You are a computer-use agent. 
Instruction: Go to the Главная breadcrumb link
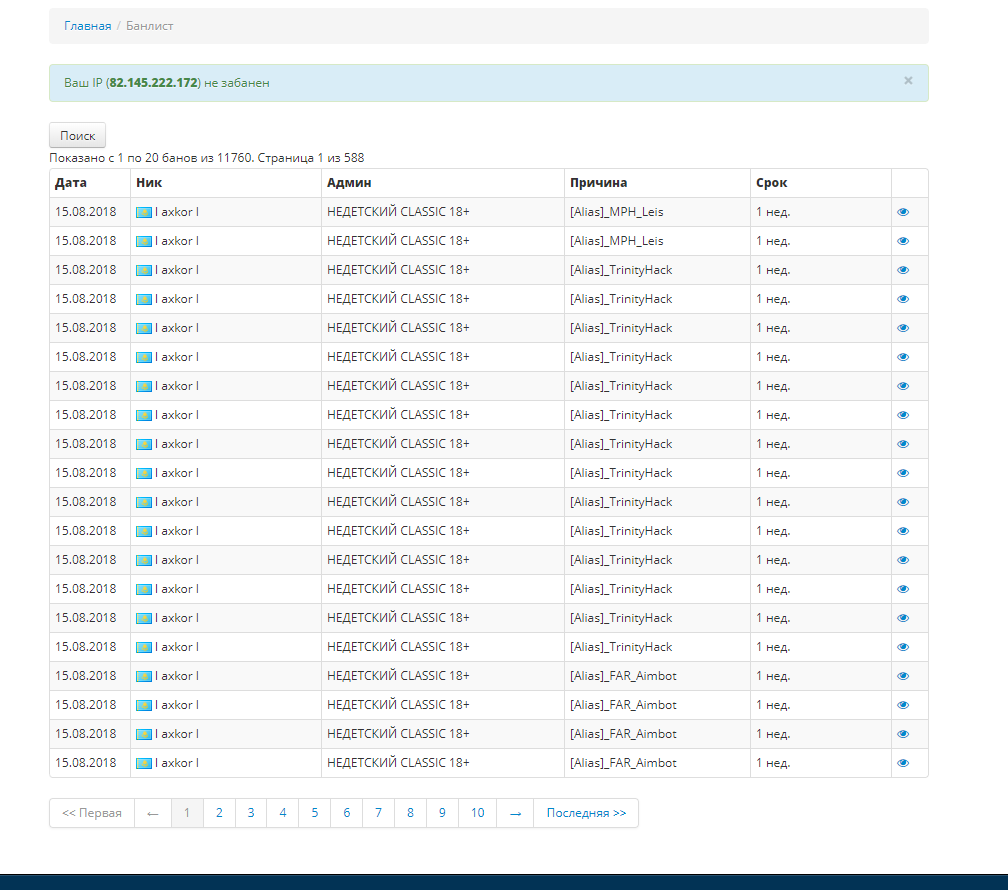pos(87,26)
